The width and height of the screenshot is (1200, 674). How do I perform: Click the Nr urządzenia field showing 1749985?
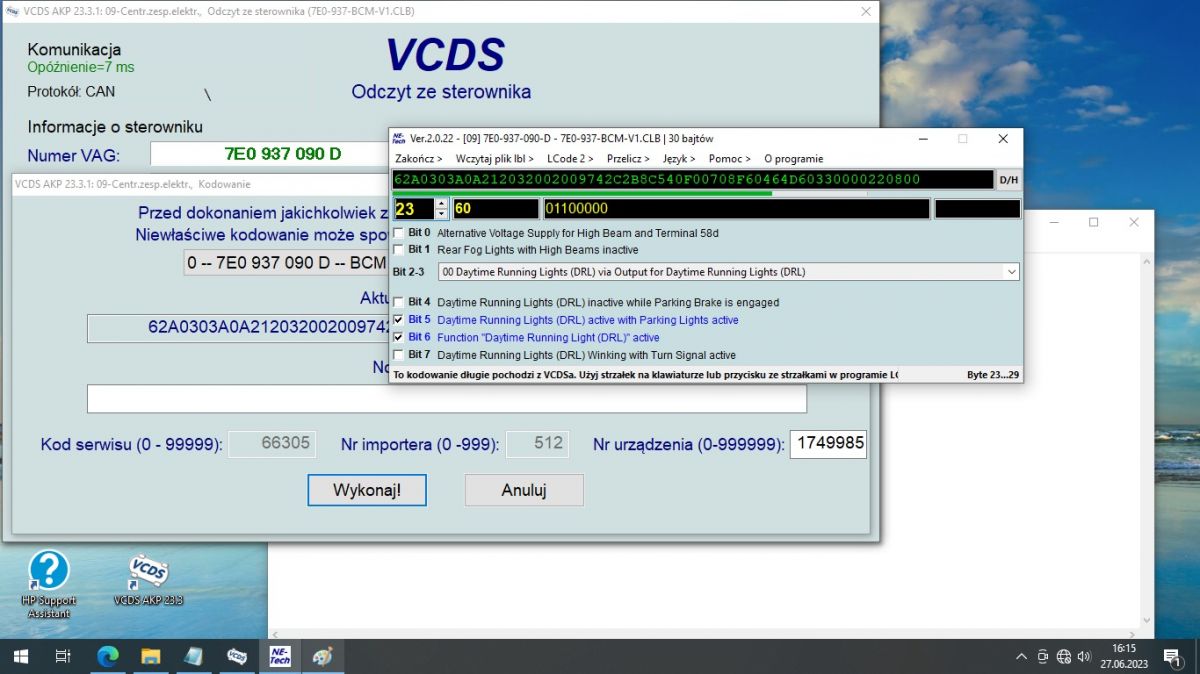828,444
